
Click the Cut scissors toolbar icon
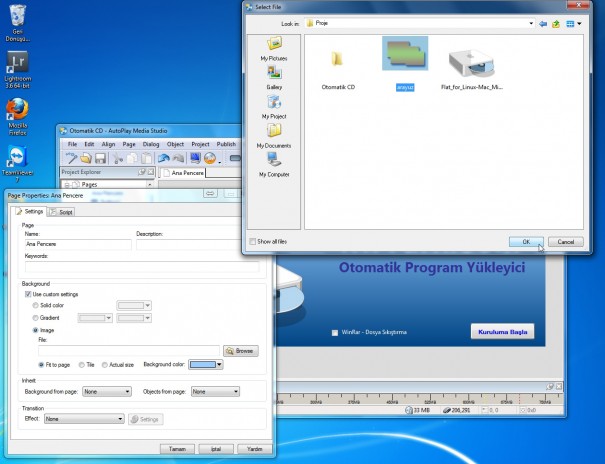(117, 158)
